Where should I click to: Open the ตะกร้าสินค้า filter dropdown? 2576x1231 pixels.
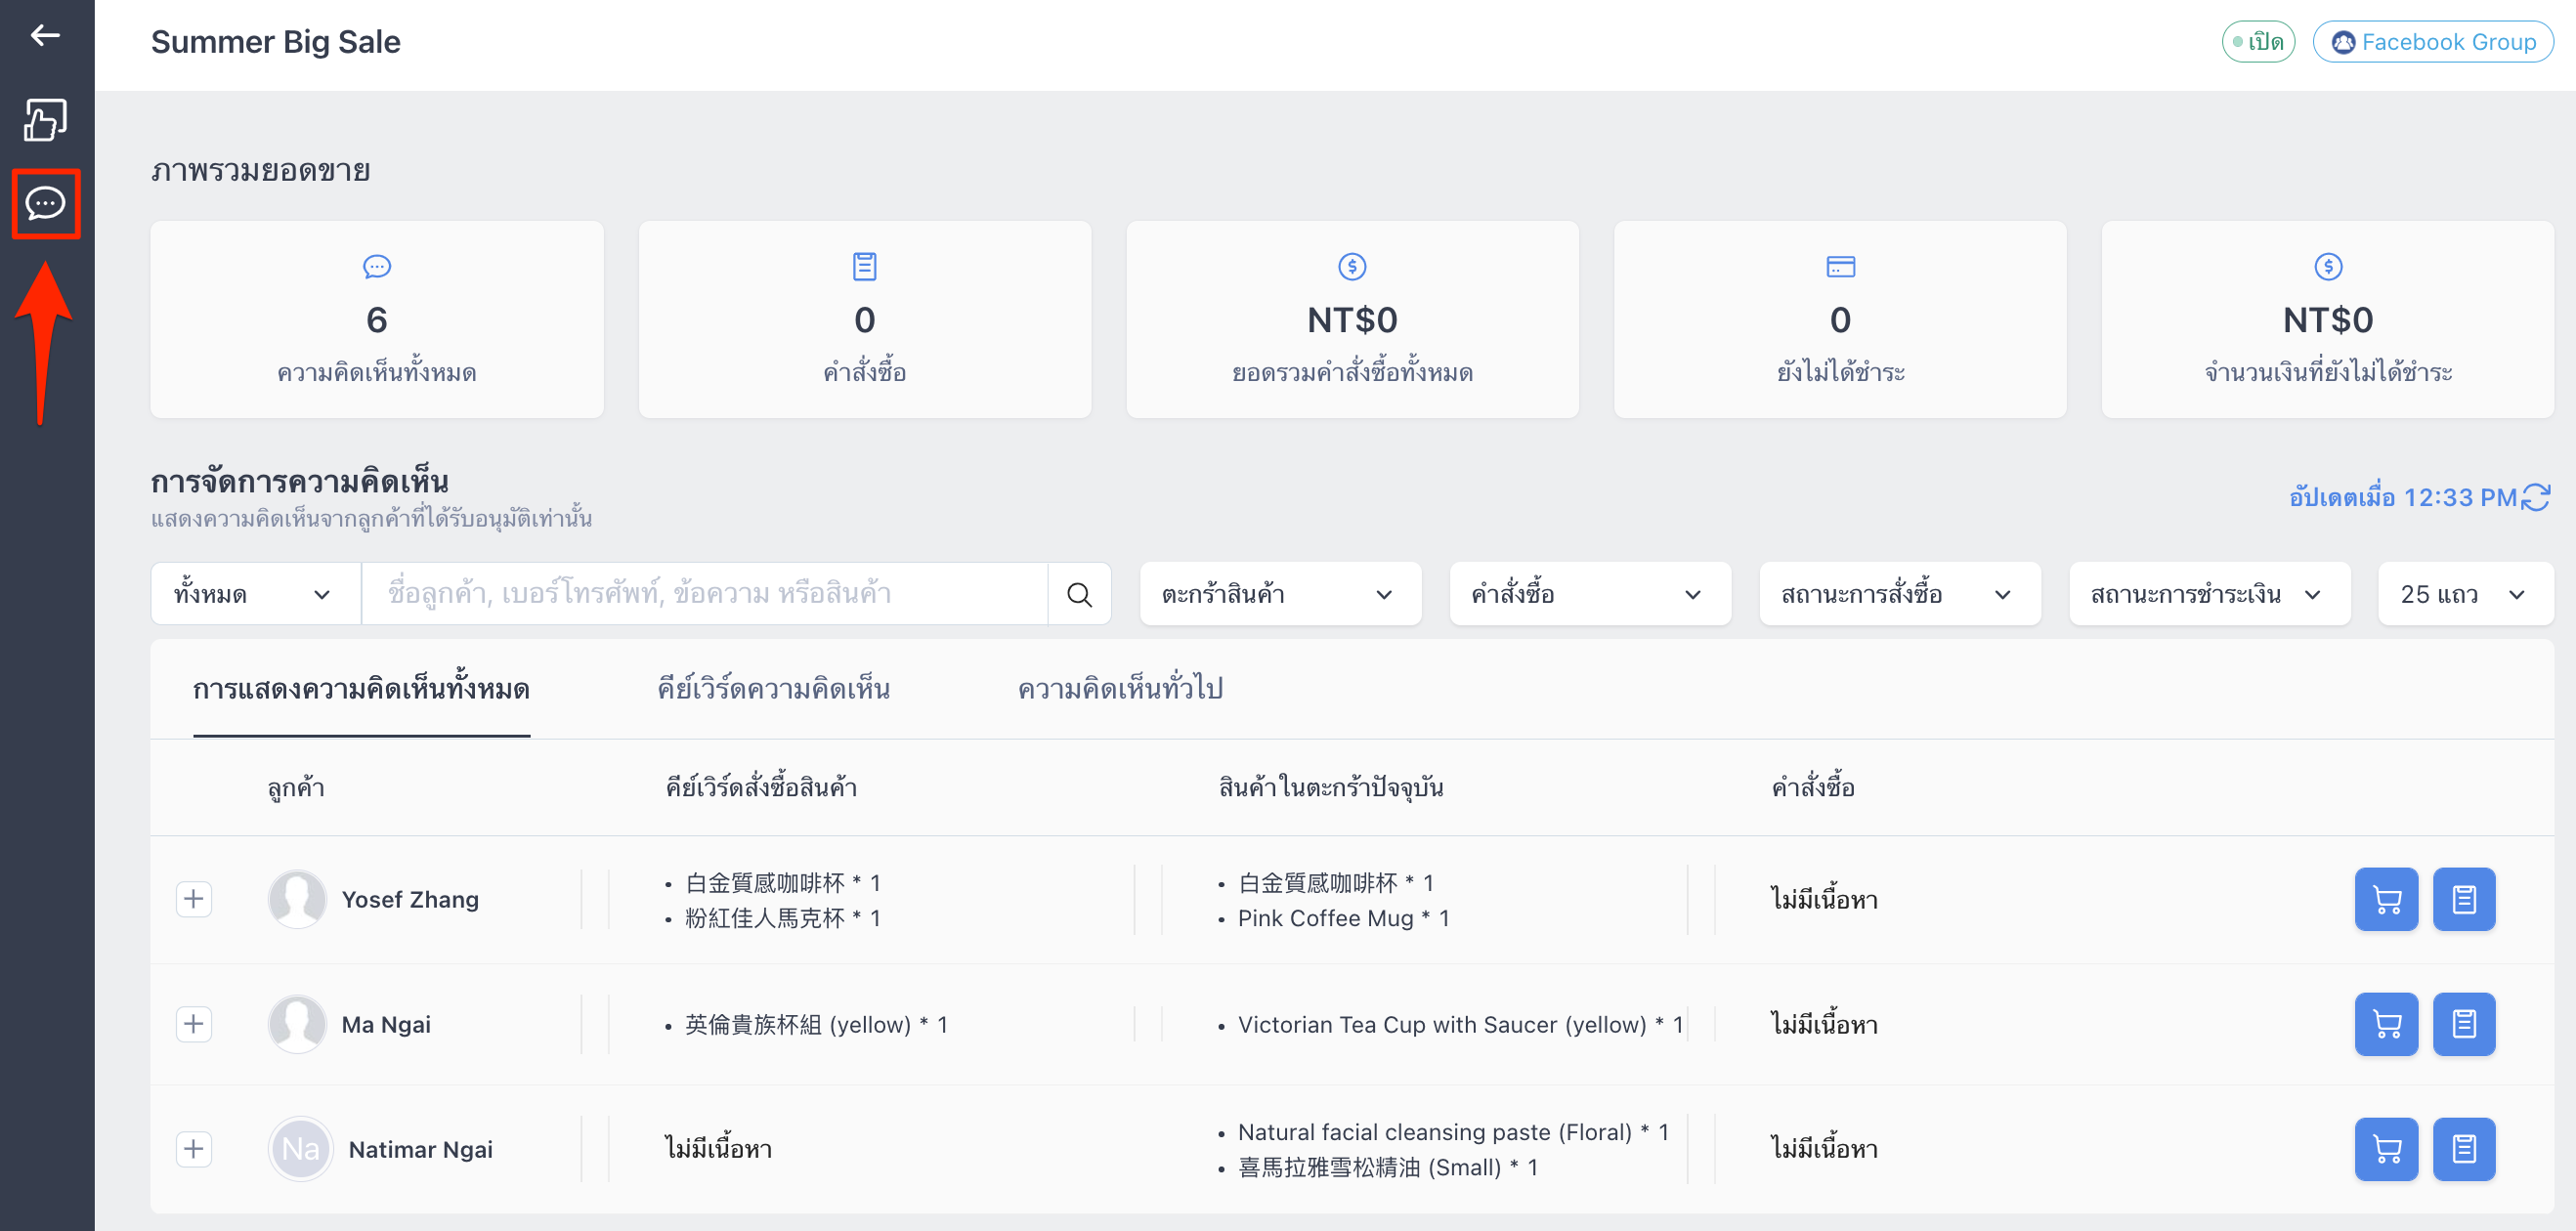1280,594
